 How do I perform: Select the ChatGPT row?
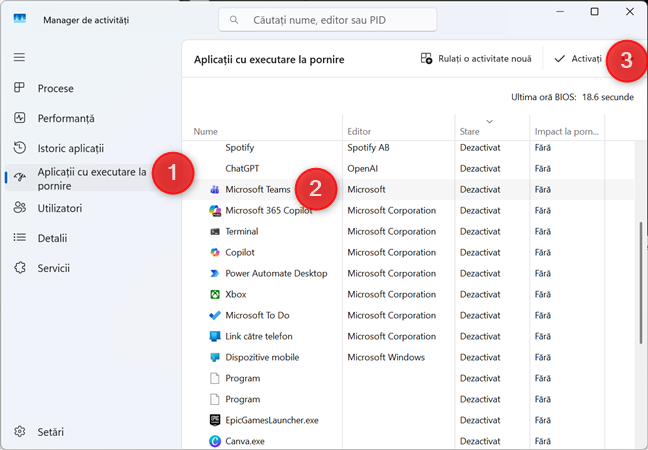[408, 169]
